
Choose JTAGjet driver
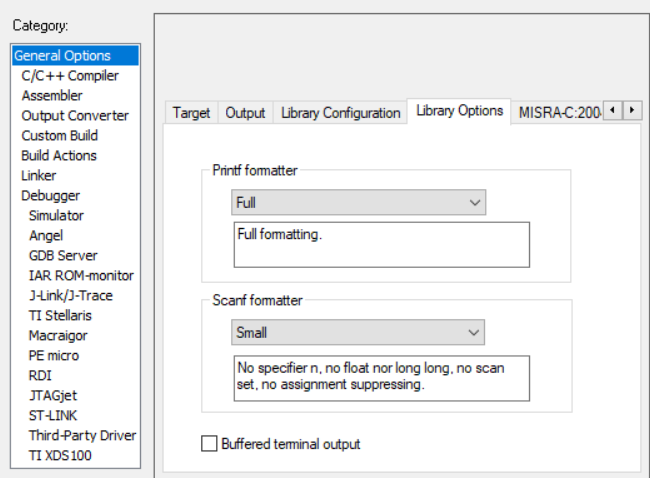53,395
